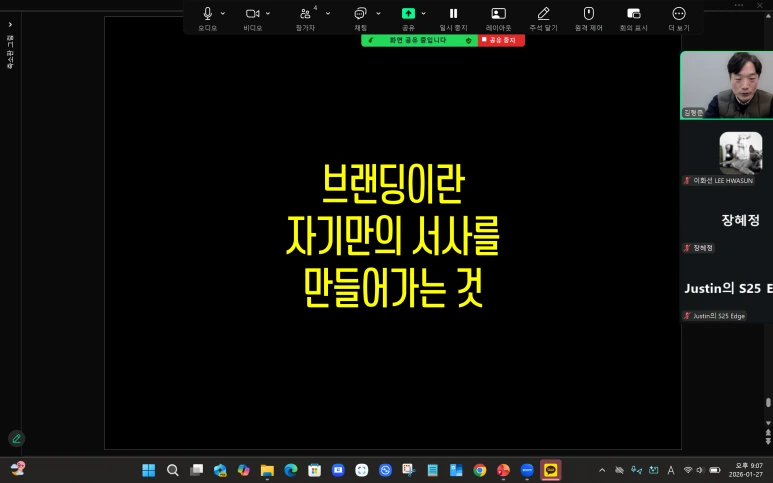The height and width of the screenshot is (483, 773).
Task: Click the Zoom audio microphone icon
Action: pos(208,13)
